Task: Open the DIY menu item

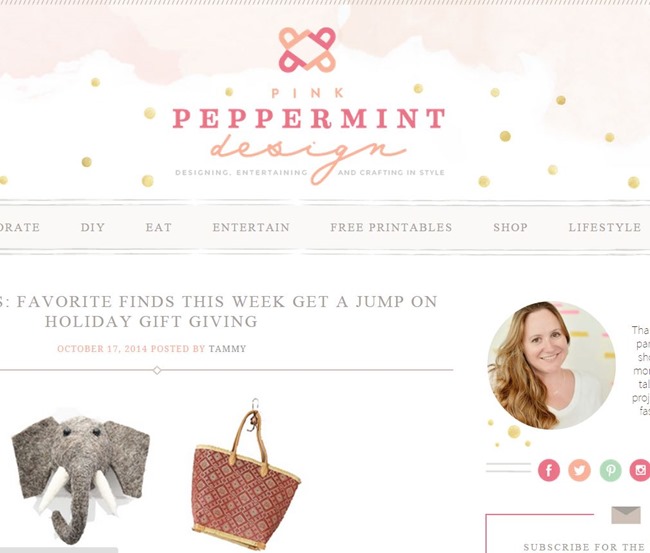Action: pyautogui.click(x=93, y=227)
